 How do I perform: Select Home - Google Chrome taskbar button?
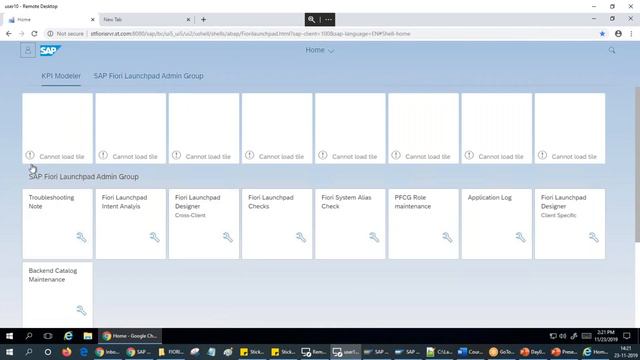[x=131, y=336]
